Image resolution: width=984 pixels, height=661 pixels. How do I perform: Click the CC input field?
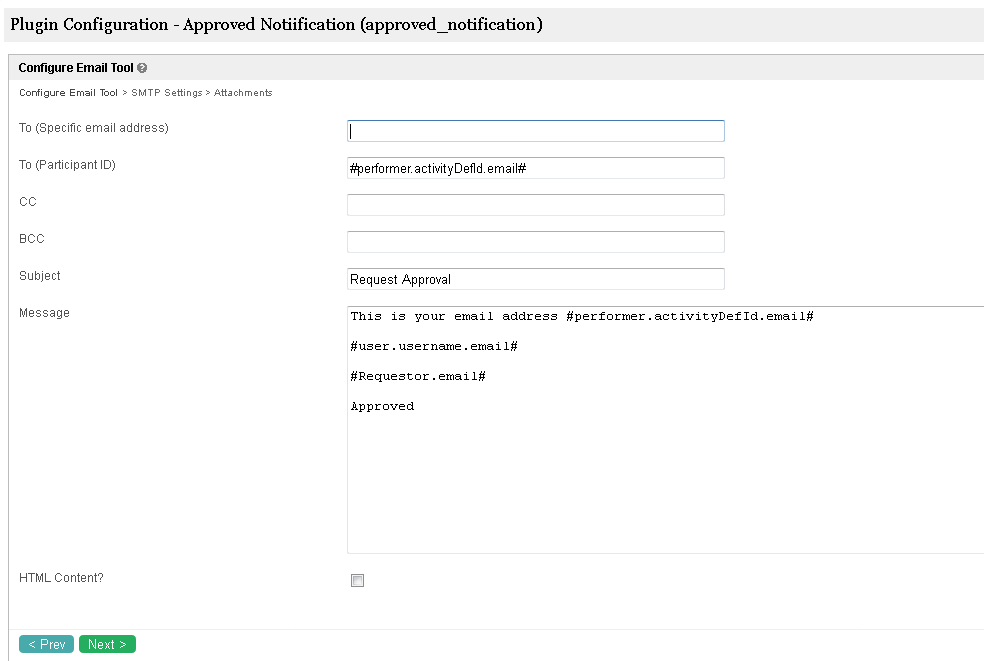pyautogui.click(x=535, y=205)
